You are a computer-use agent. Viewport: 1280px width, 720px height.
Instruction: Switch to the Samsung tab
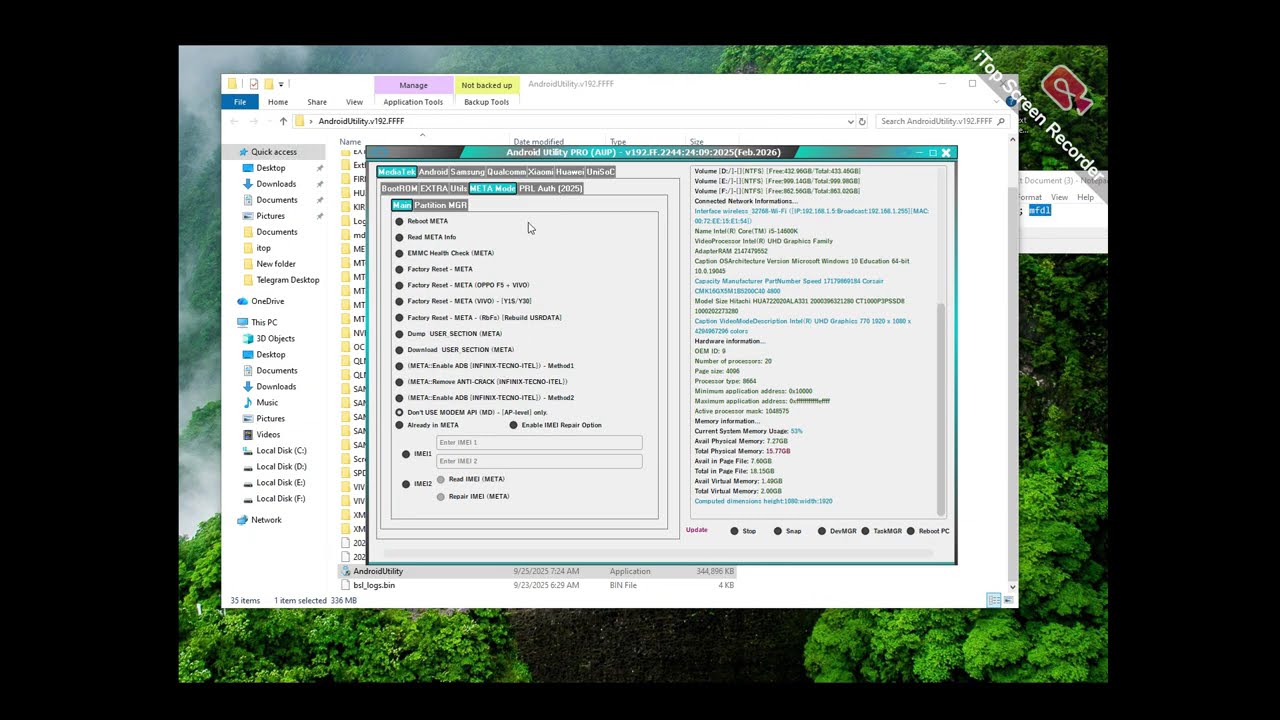(467, 172)
